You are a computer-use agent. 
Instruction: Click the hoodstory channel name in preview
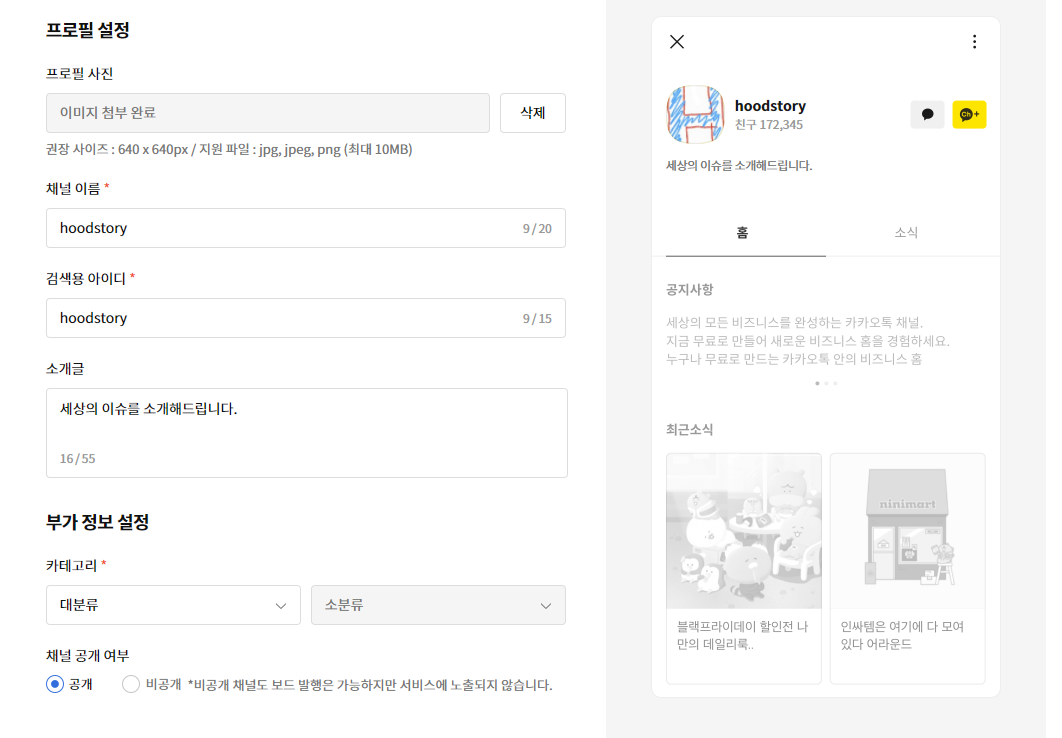pos(770,106)
